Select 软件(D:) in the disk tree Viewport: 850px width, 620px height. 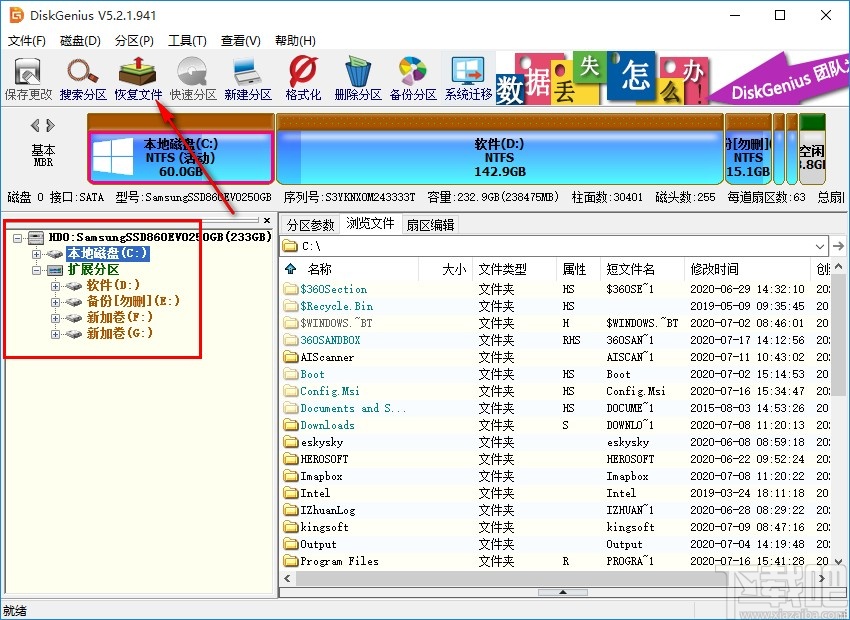point(113,285)
